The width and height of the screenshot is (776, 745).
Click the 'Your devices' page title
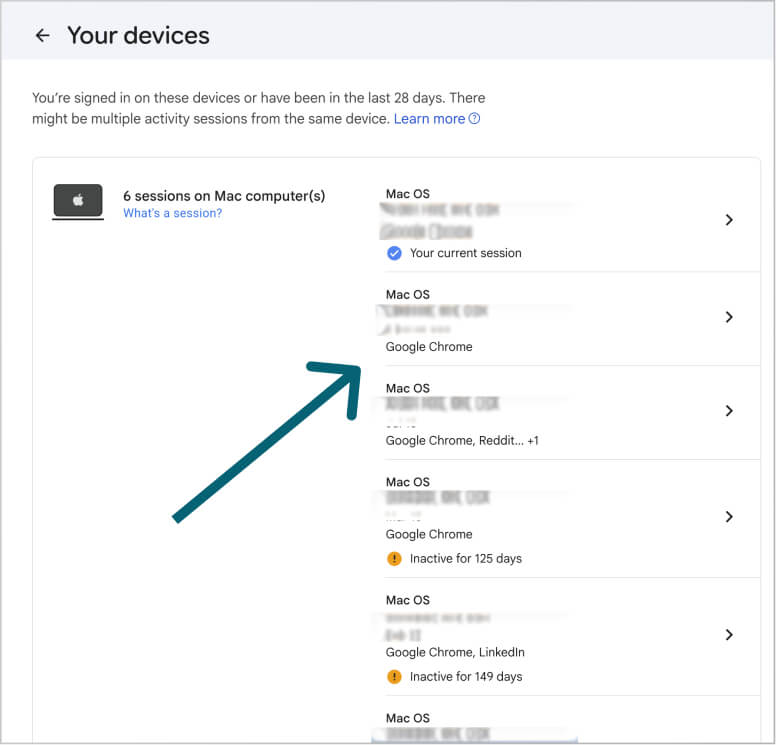pos(139,36)
